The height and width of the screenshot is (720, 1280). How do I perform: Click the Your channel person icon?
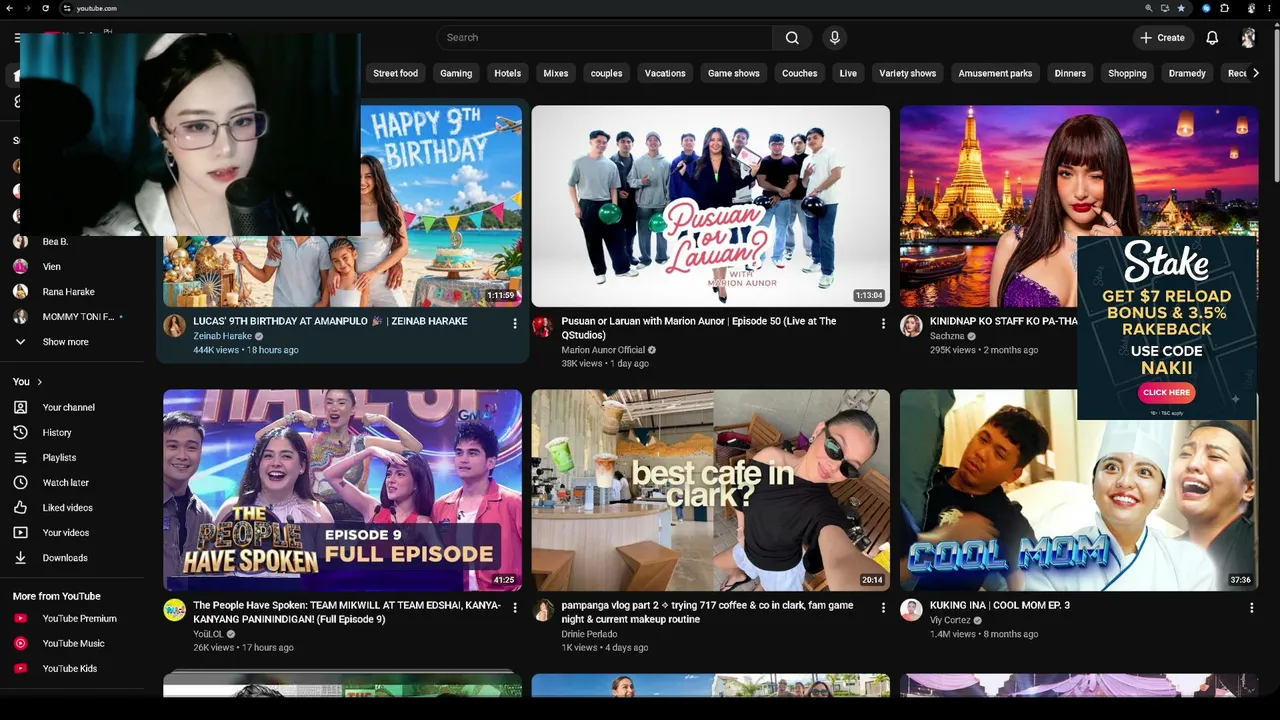[20, 408]
